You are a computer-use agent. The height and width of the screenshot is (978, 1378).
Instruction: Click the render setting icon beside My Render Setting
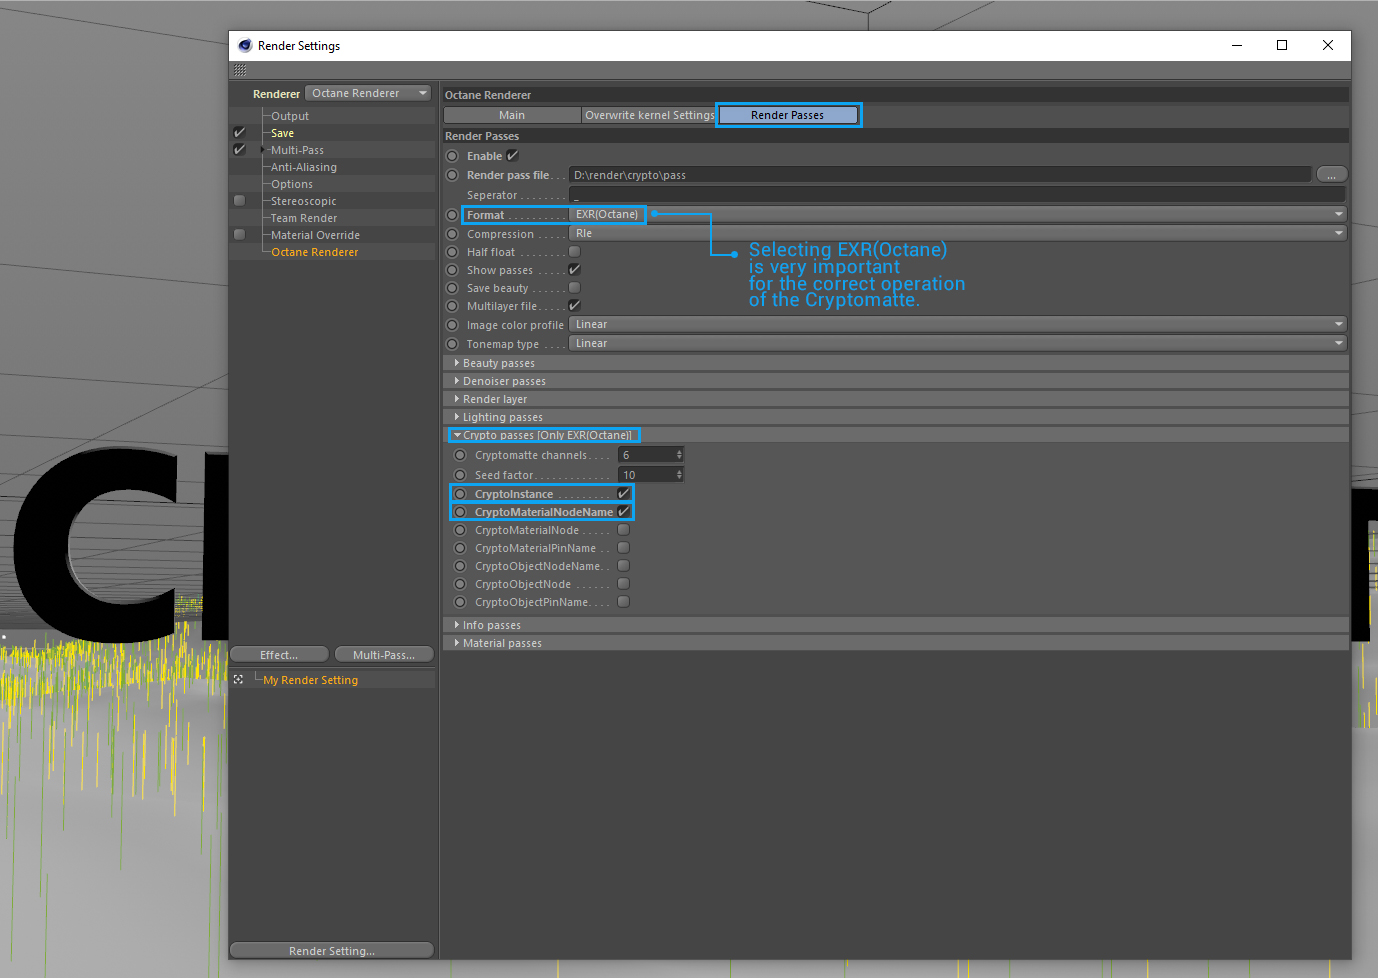[x=238, y=679]
